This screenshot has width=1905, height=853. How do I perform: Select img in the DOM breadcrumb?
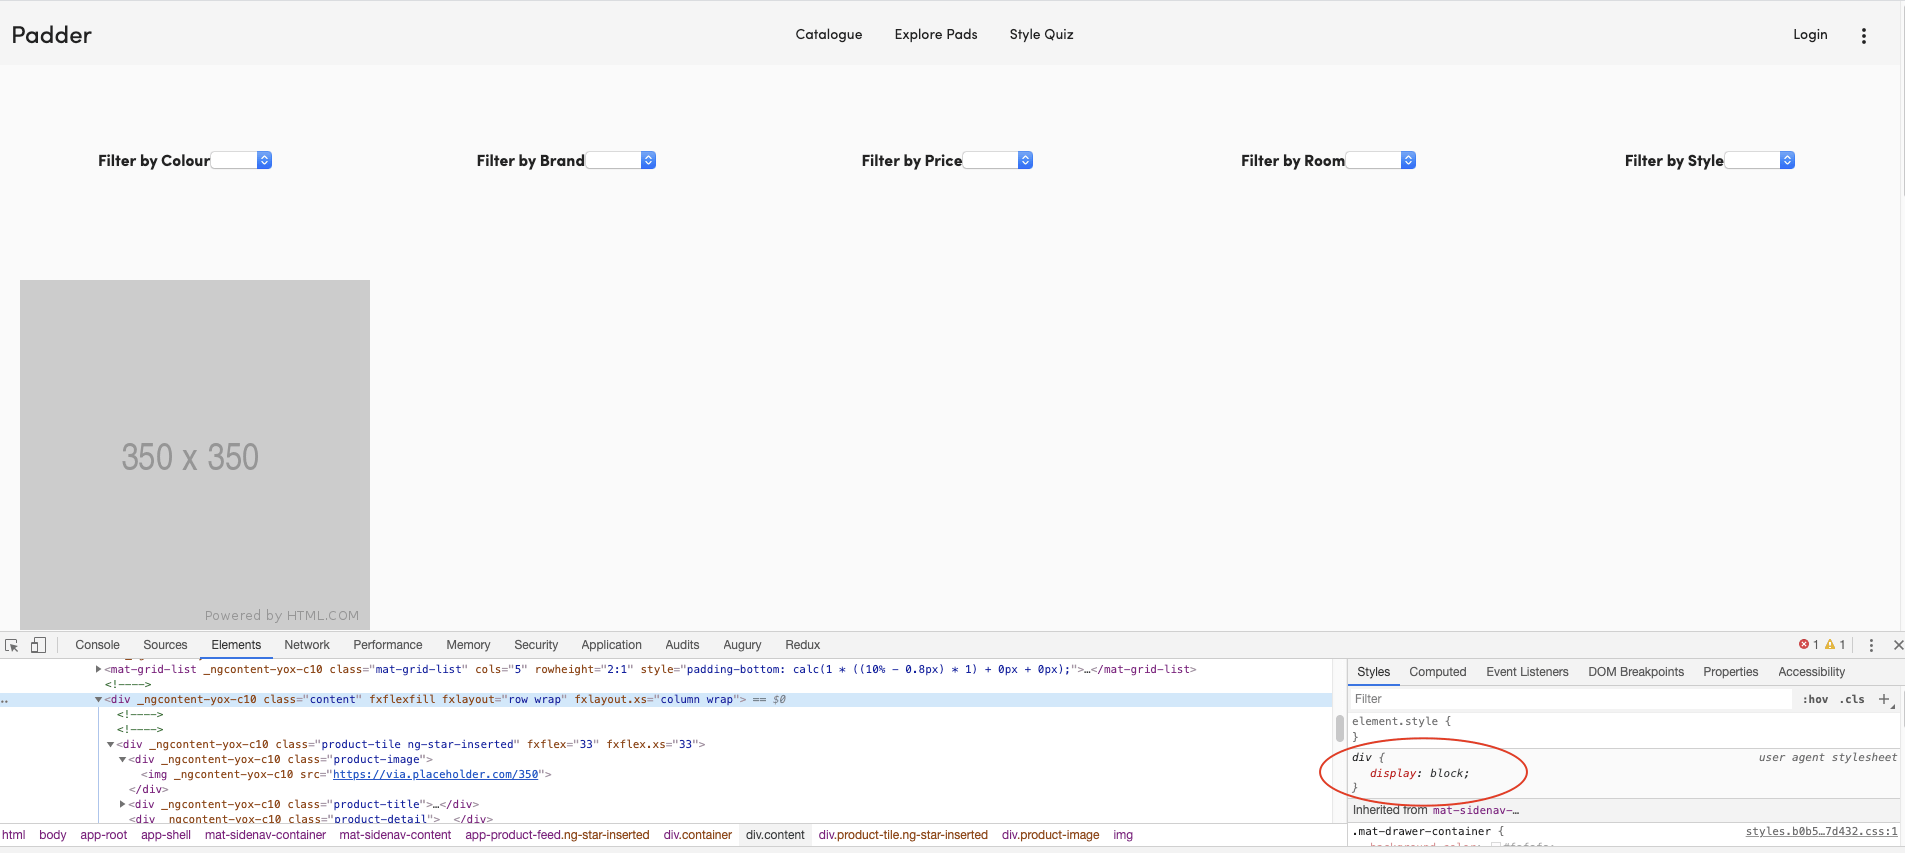tap(1123, 835)
